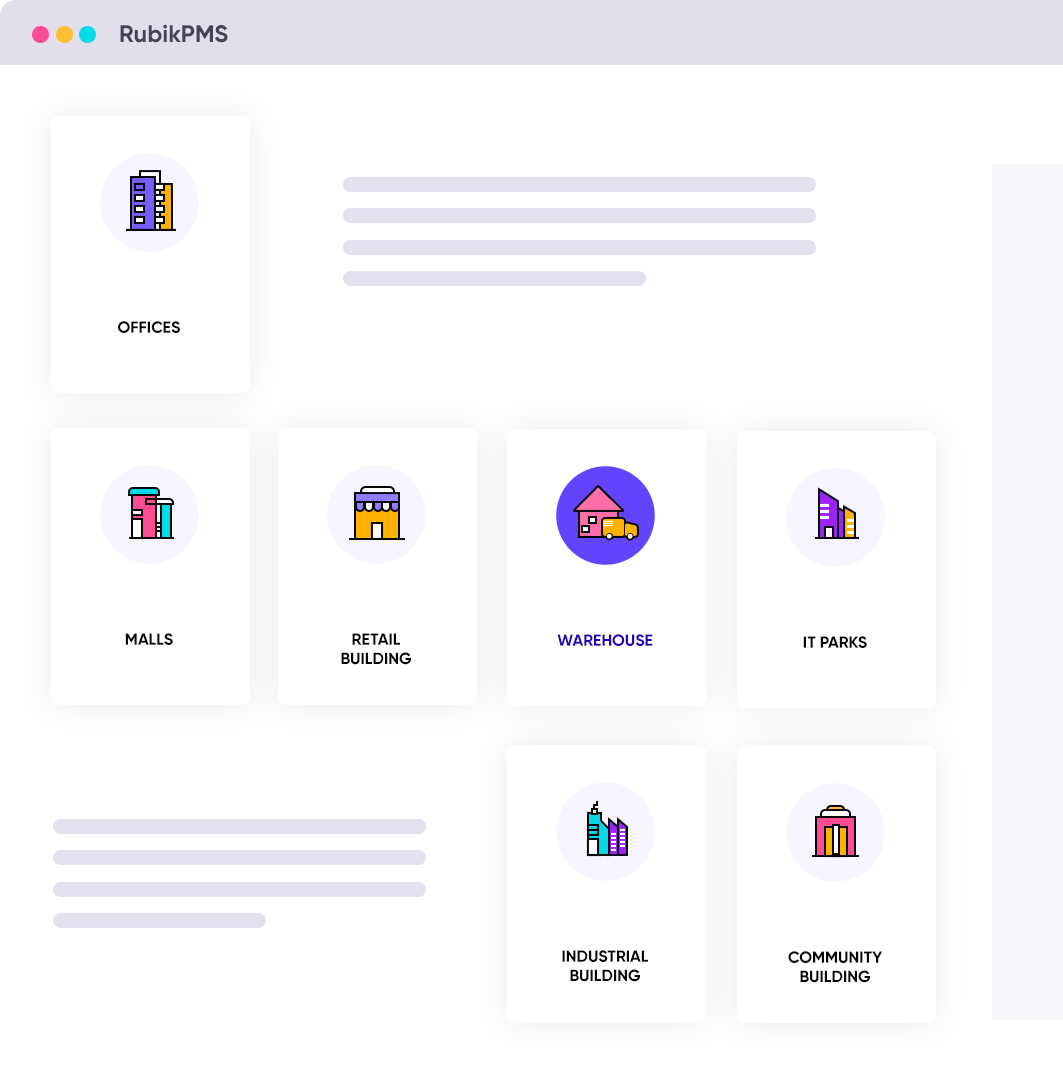Click the yellow window control dot
Screen dimensions: 1063x1066
(x=64, y=34)
